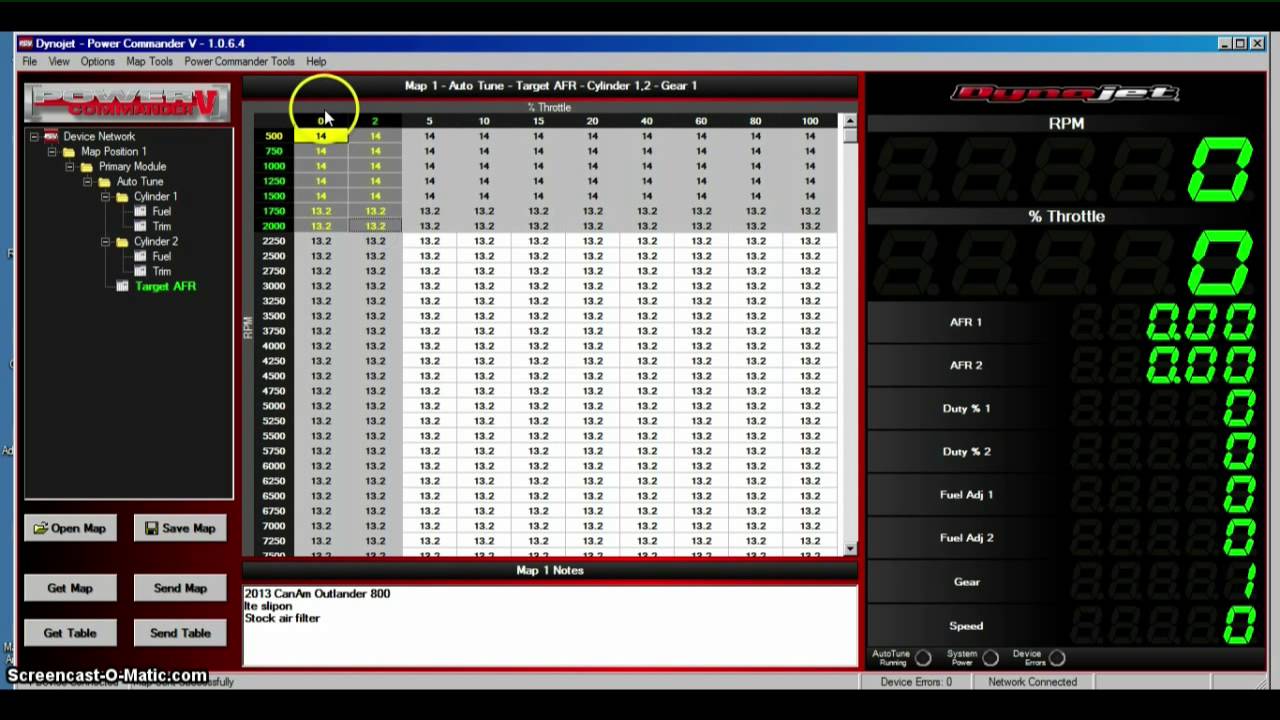
Task: Click the Cylinder 1 folder icon
Action: point(122,197)
